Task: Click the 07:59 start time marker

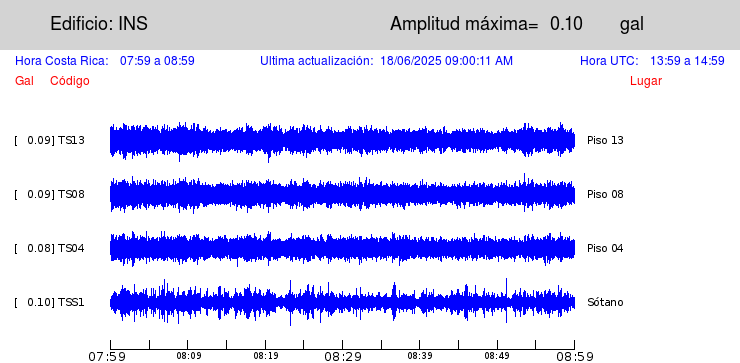Action: pyautogui.click(x=107, y=356)
